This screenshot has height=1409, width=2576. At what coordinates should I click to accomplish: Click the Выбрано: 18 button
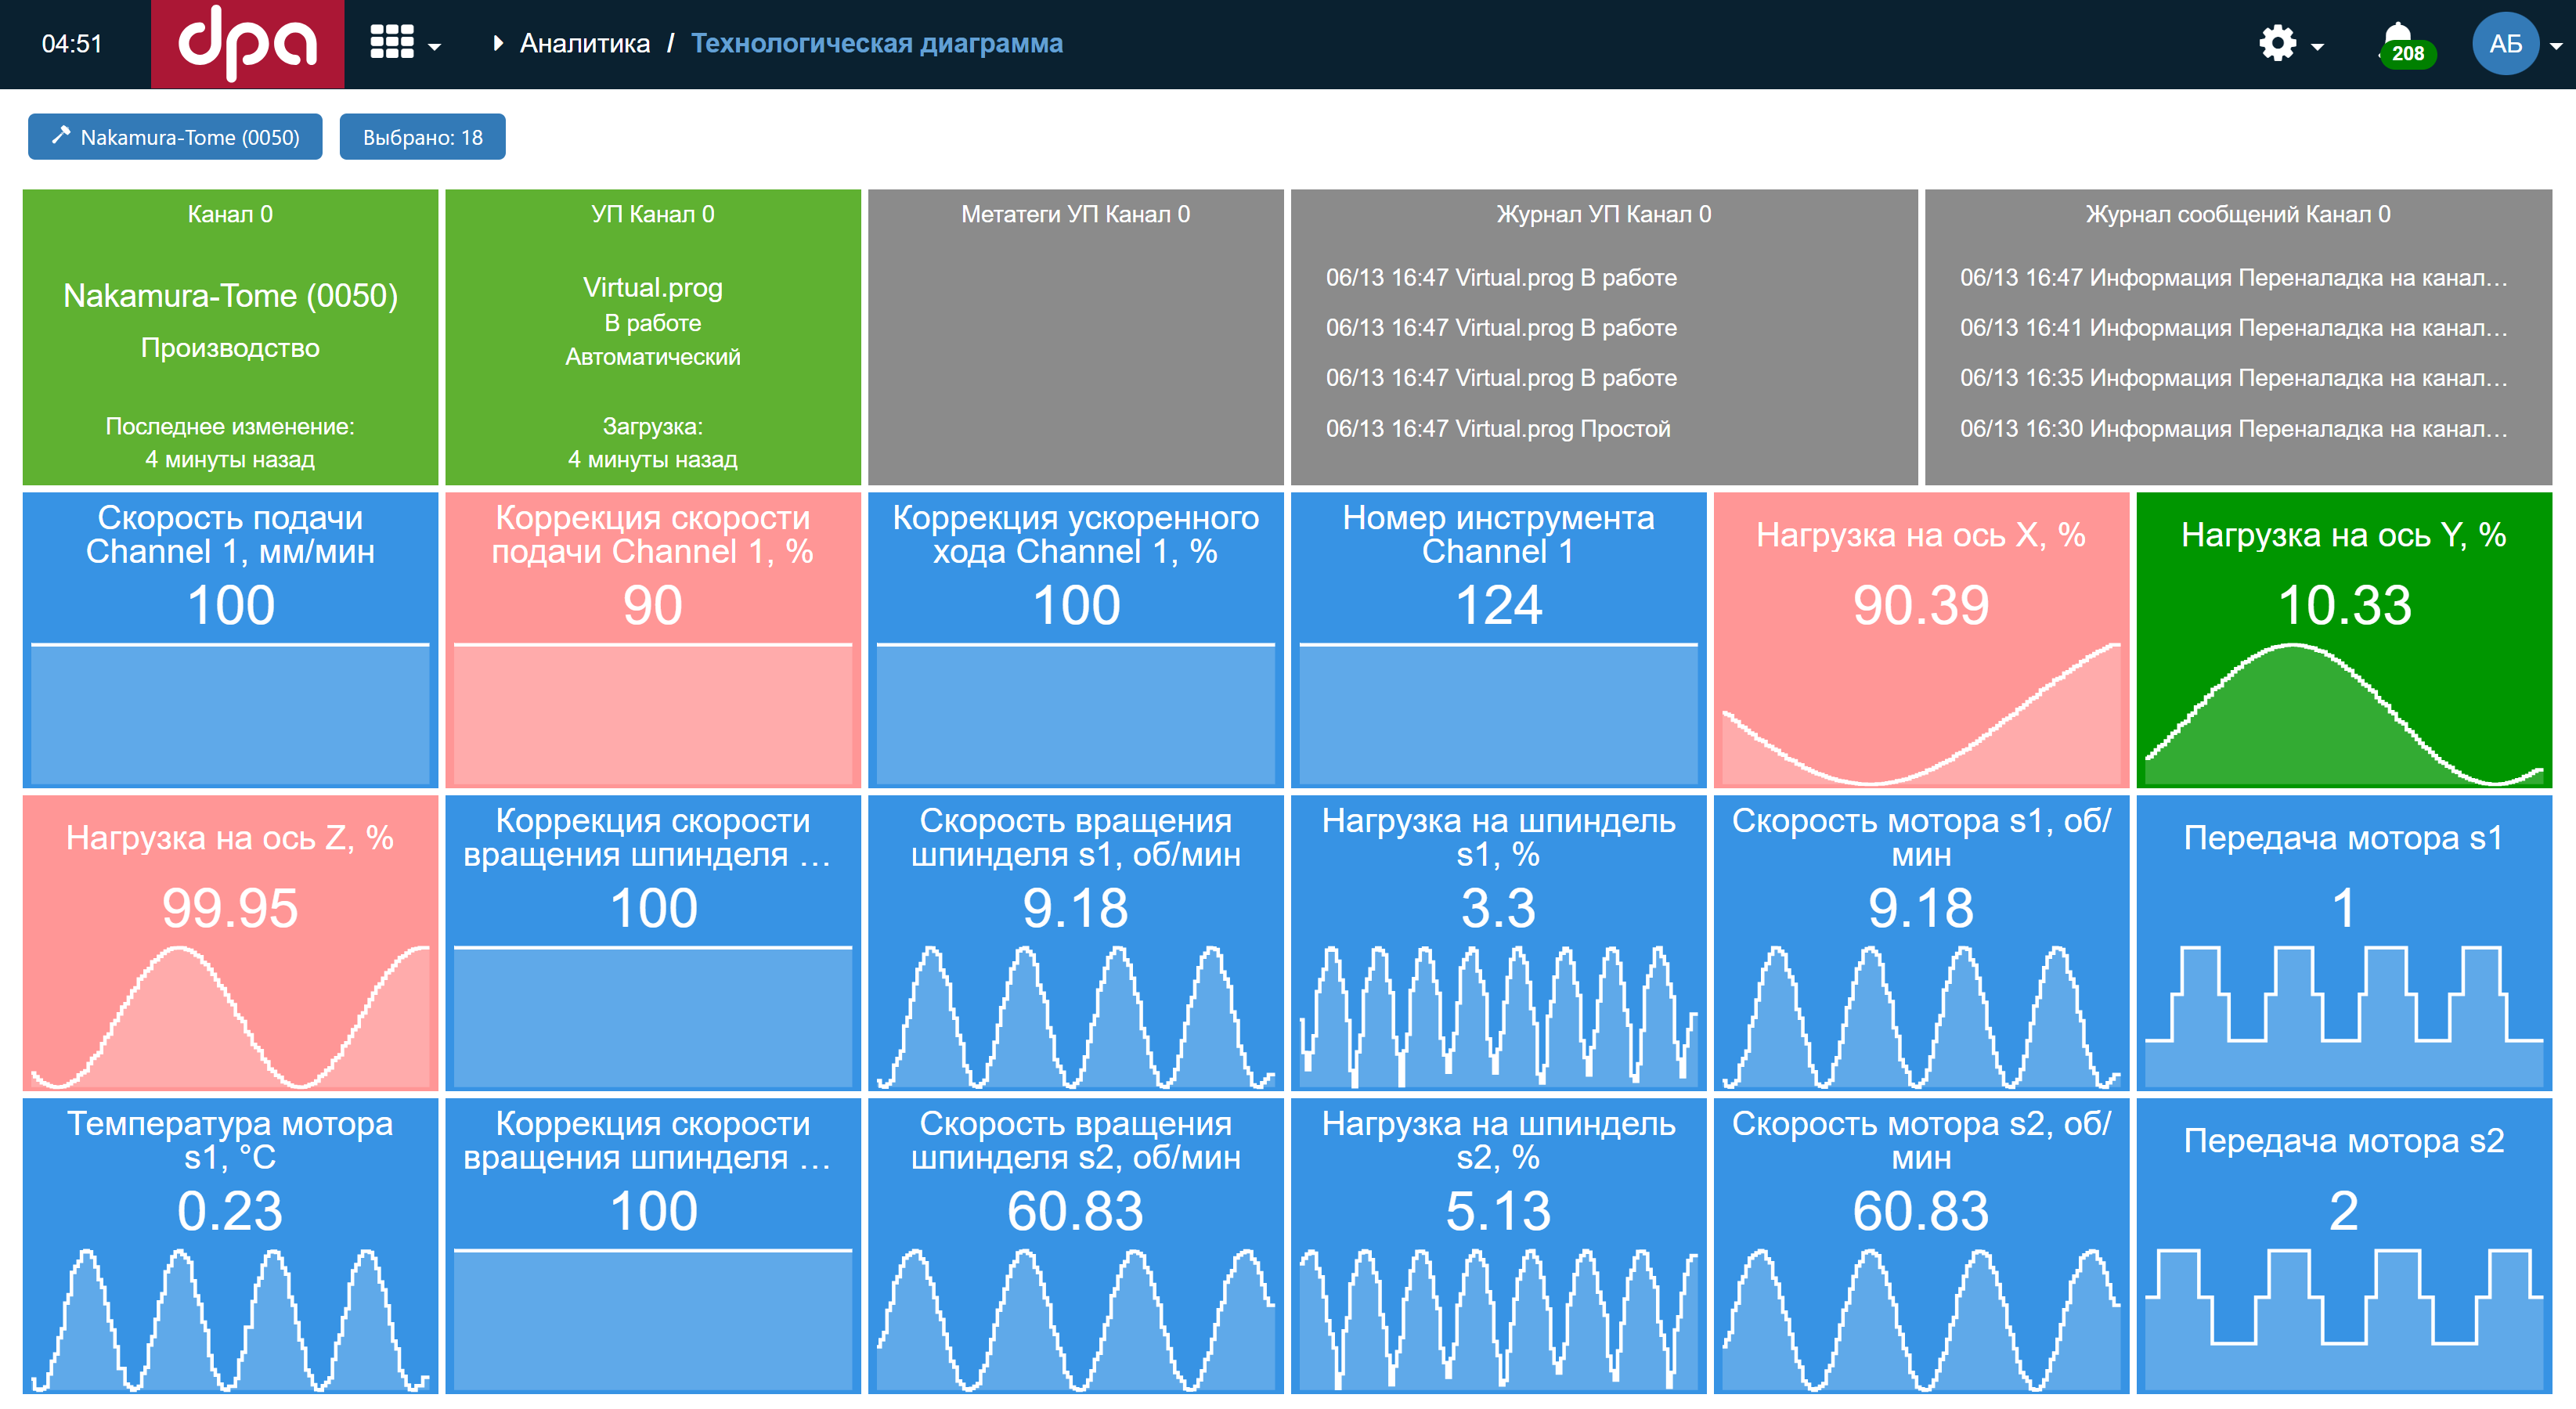coord(422,137)
